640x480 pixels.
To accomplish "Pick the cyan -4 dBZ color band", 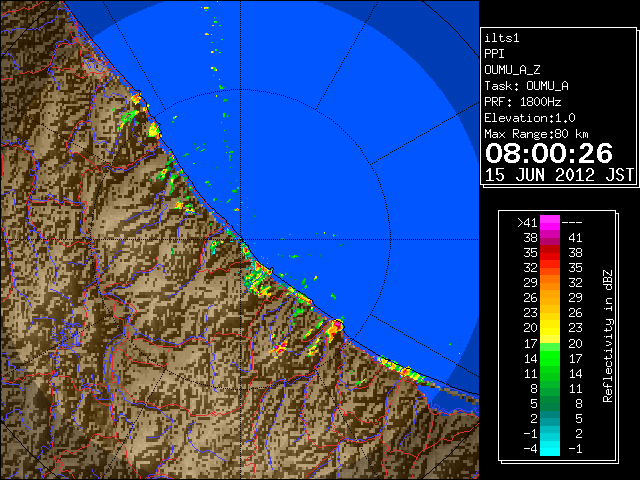I will tap(550, 449).
